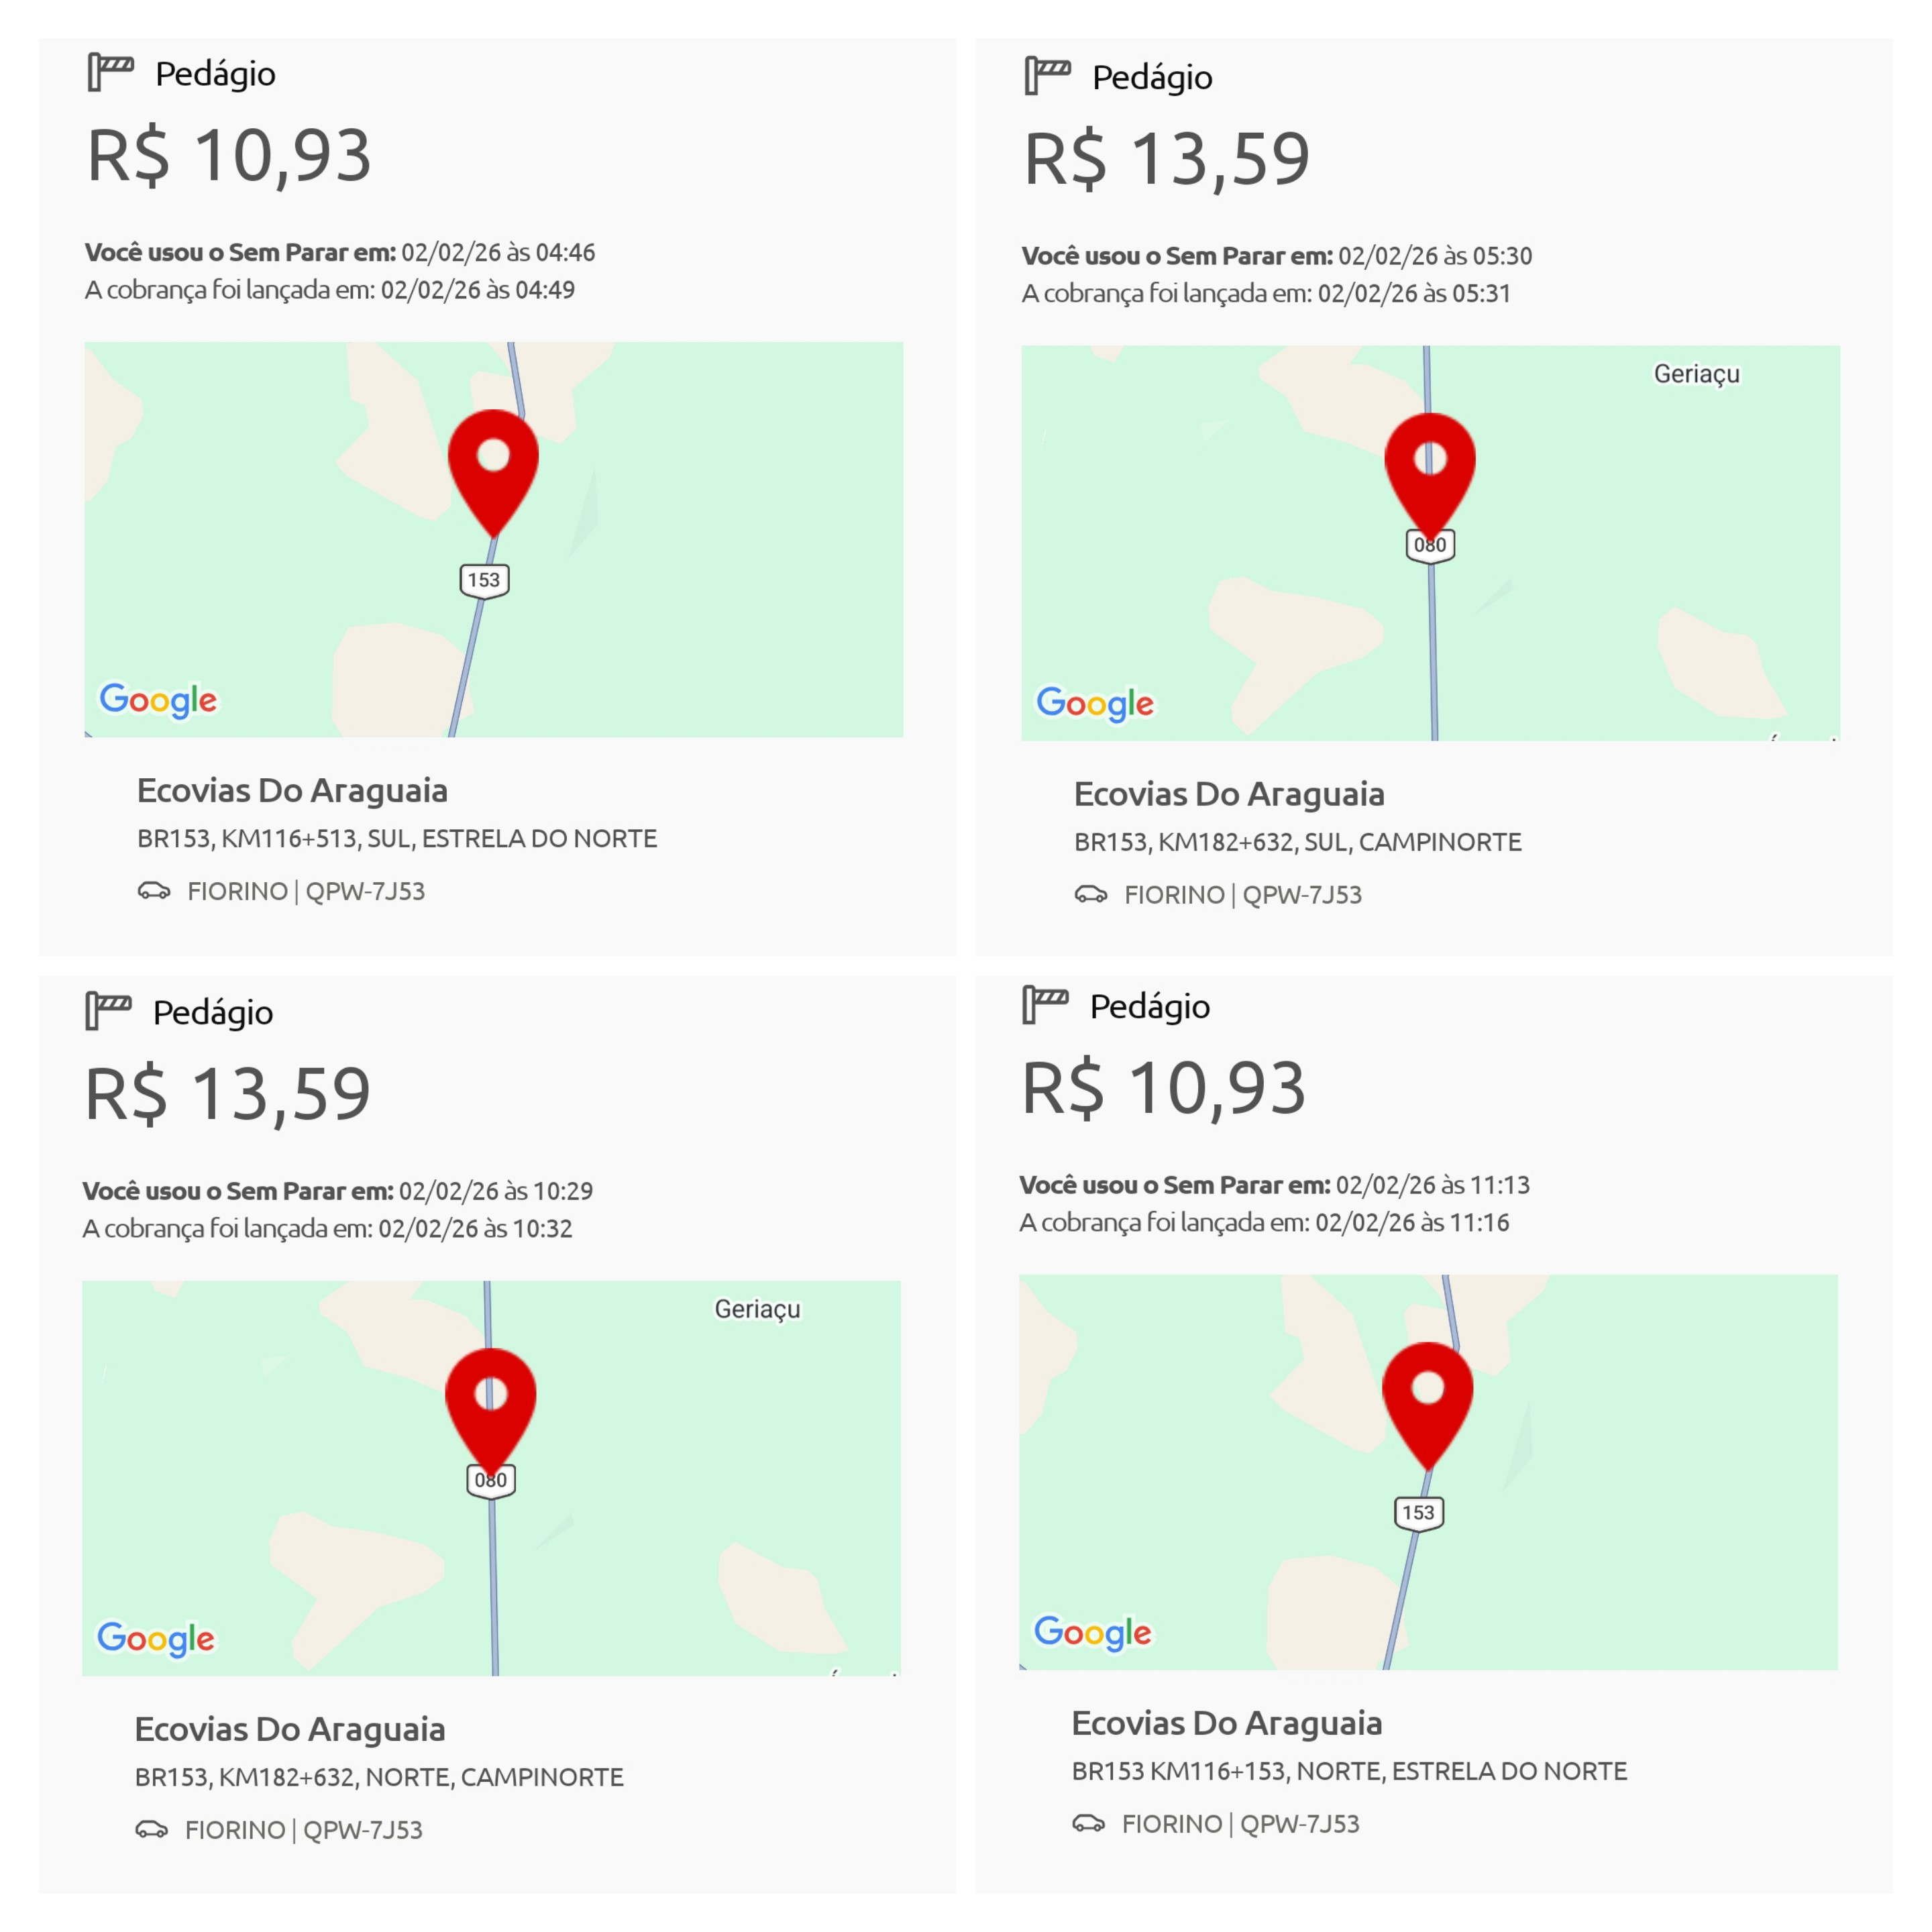1932x1932 pixels.
Task: Click the car icon in the KM116+153 NORTE card
Action: point(1089,1823)
